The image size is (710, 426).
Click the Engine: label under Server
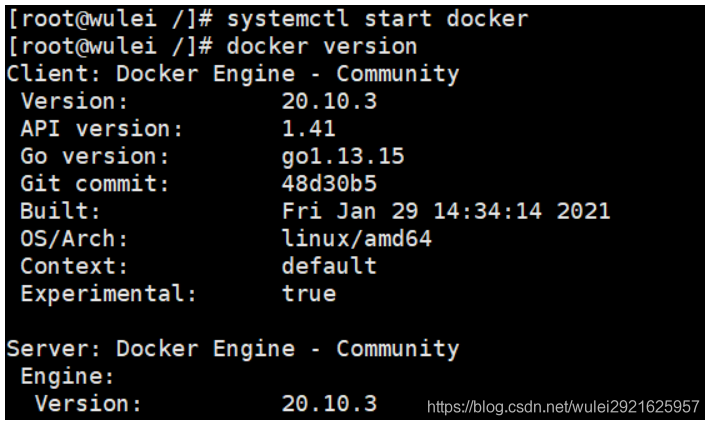(x=67, y=377)
